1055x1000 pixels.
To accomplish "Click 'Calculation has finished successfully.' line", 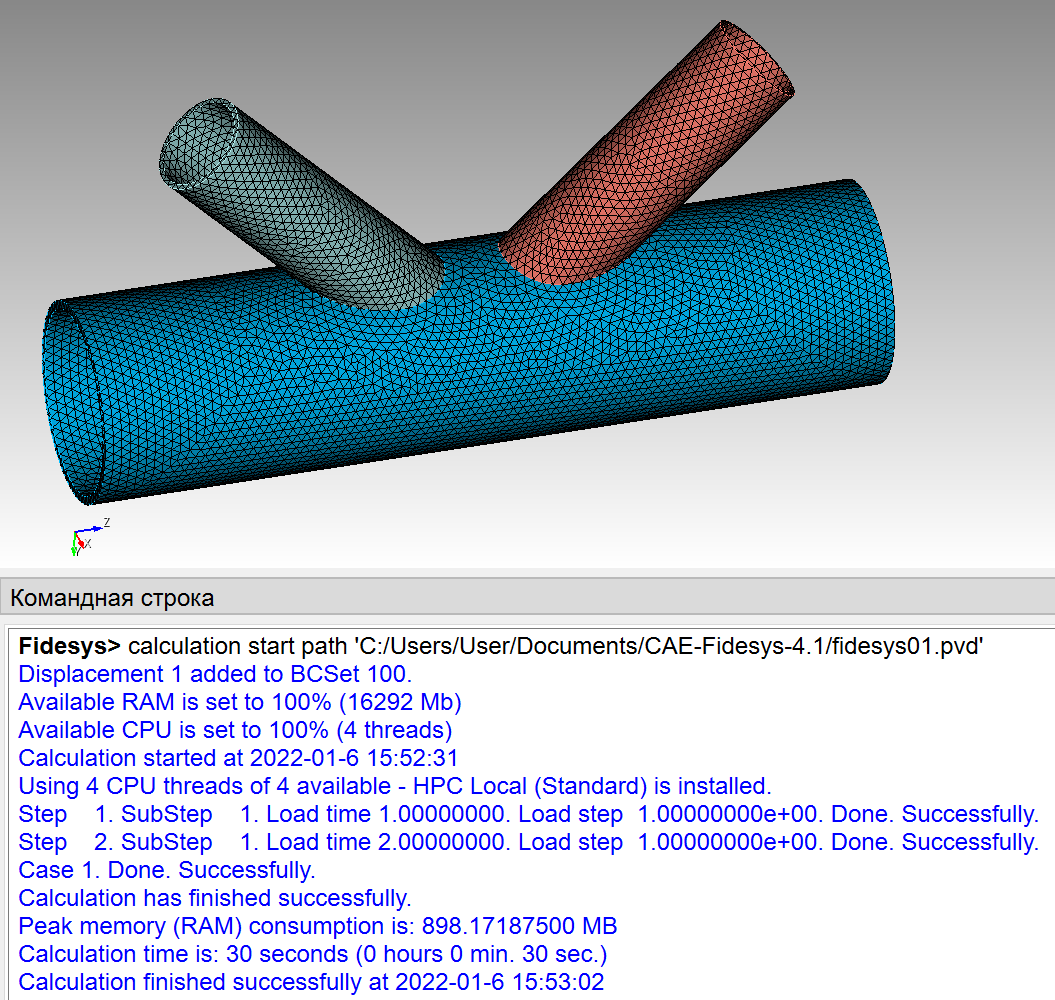I will click(x=215, y=898).
